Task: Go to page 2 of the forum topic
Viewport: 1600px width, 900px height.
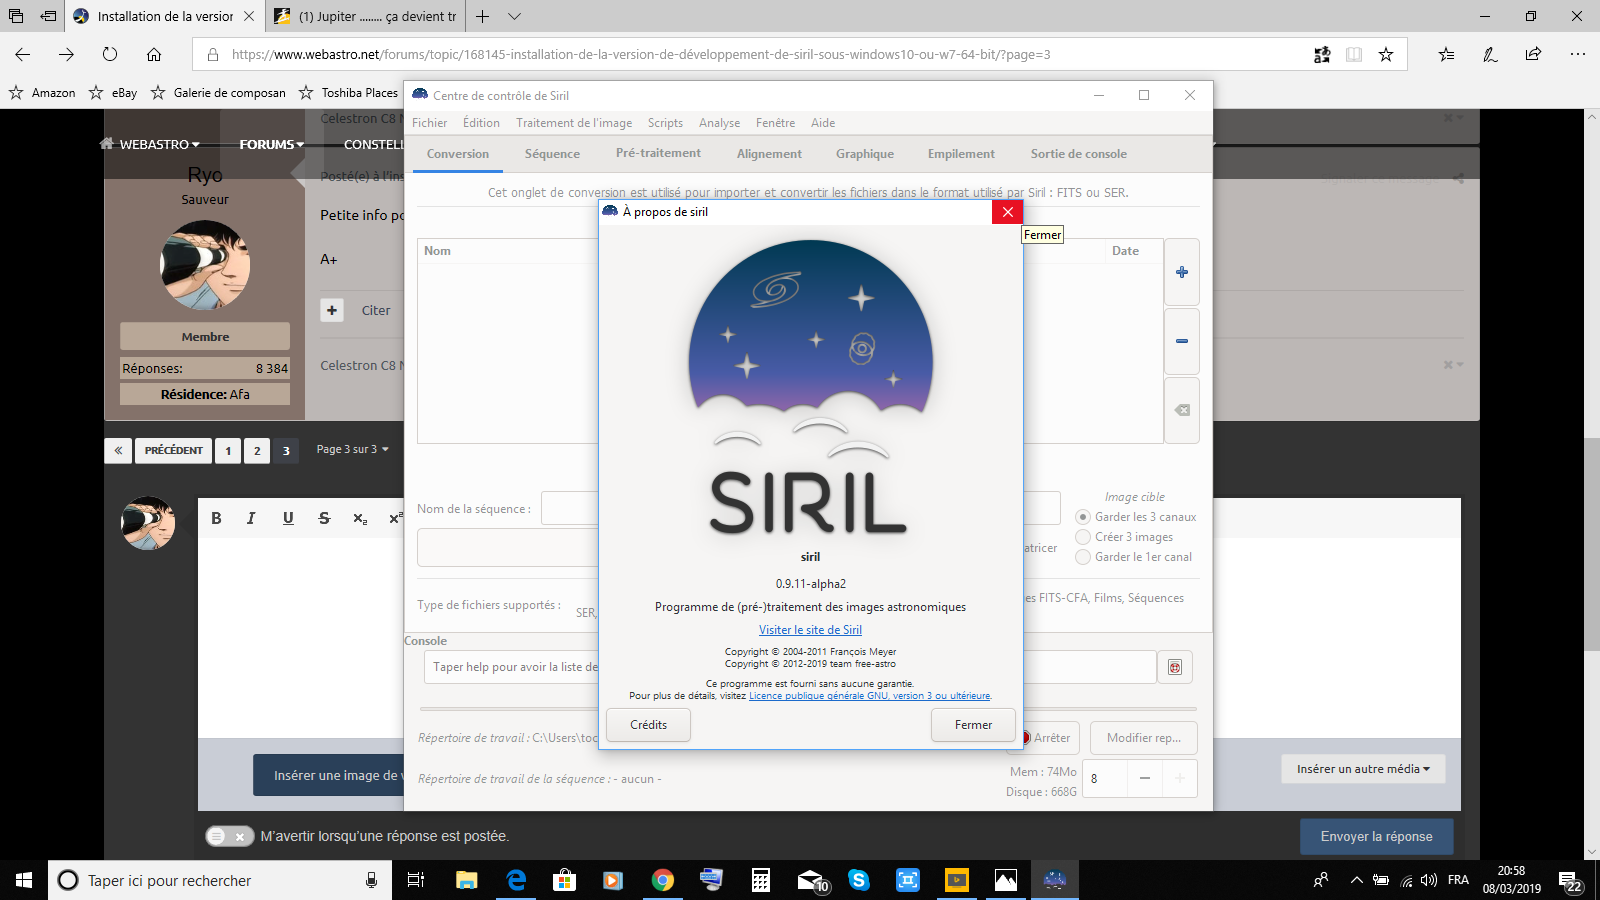Action: pyautogui.click(x=257, y=451)
